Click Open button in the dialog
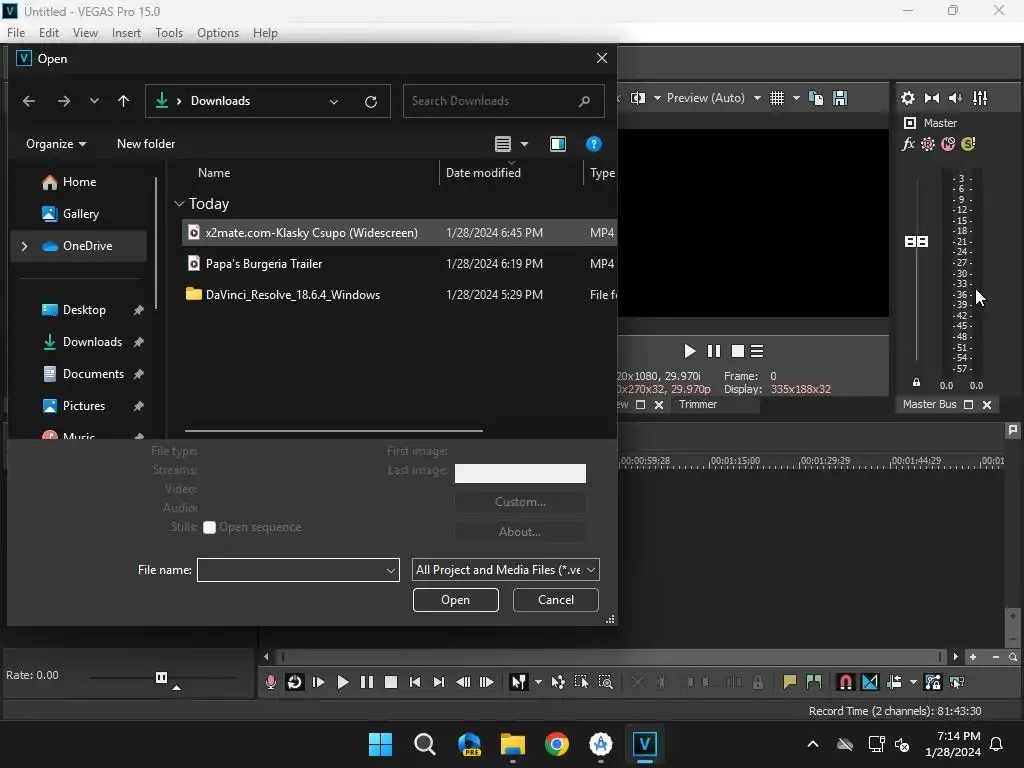1024x768 pixels. click(x=455, y=600)
